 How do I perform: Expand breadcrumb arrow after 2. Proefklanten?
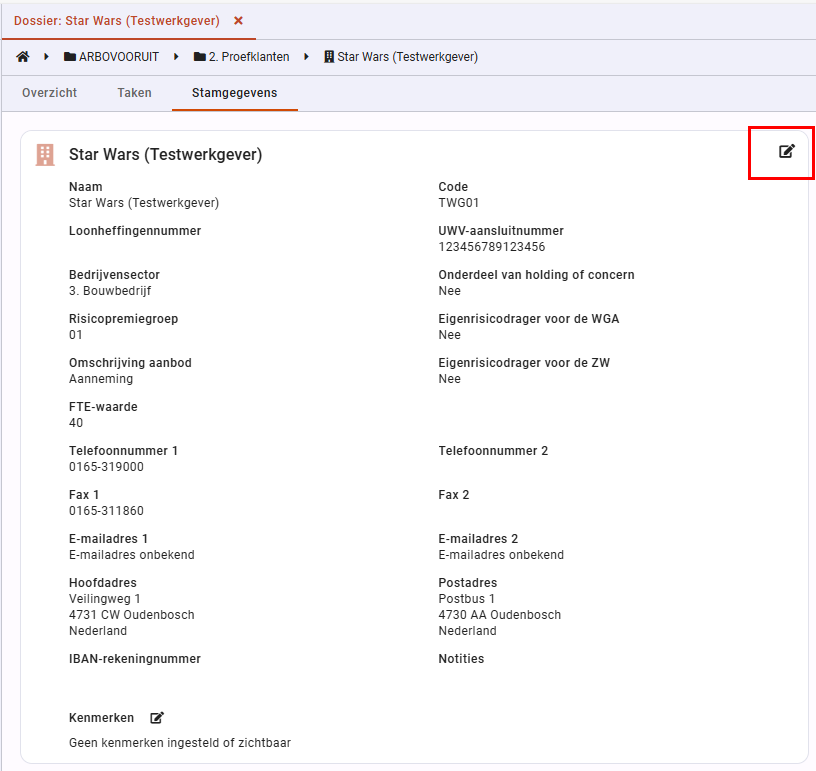pyautogui.click(x=306, y=57)
